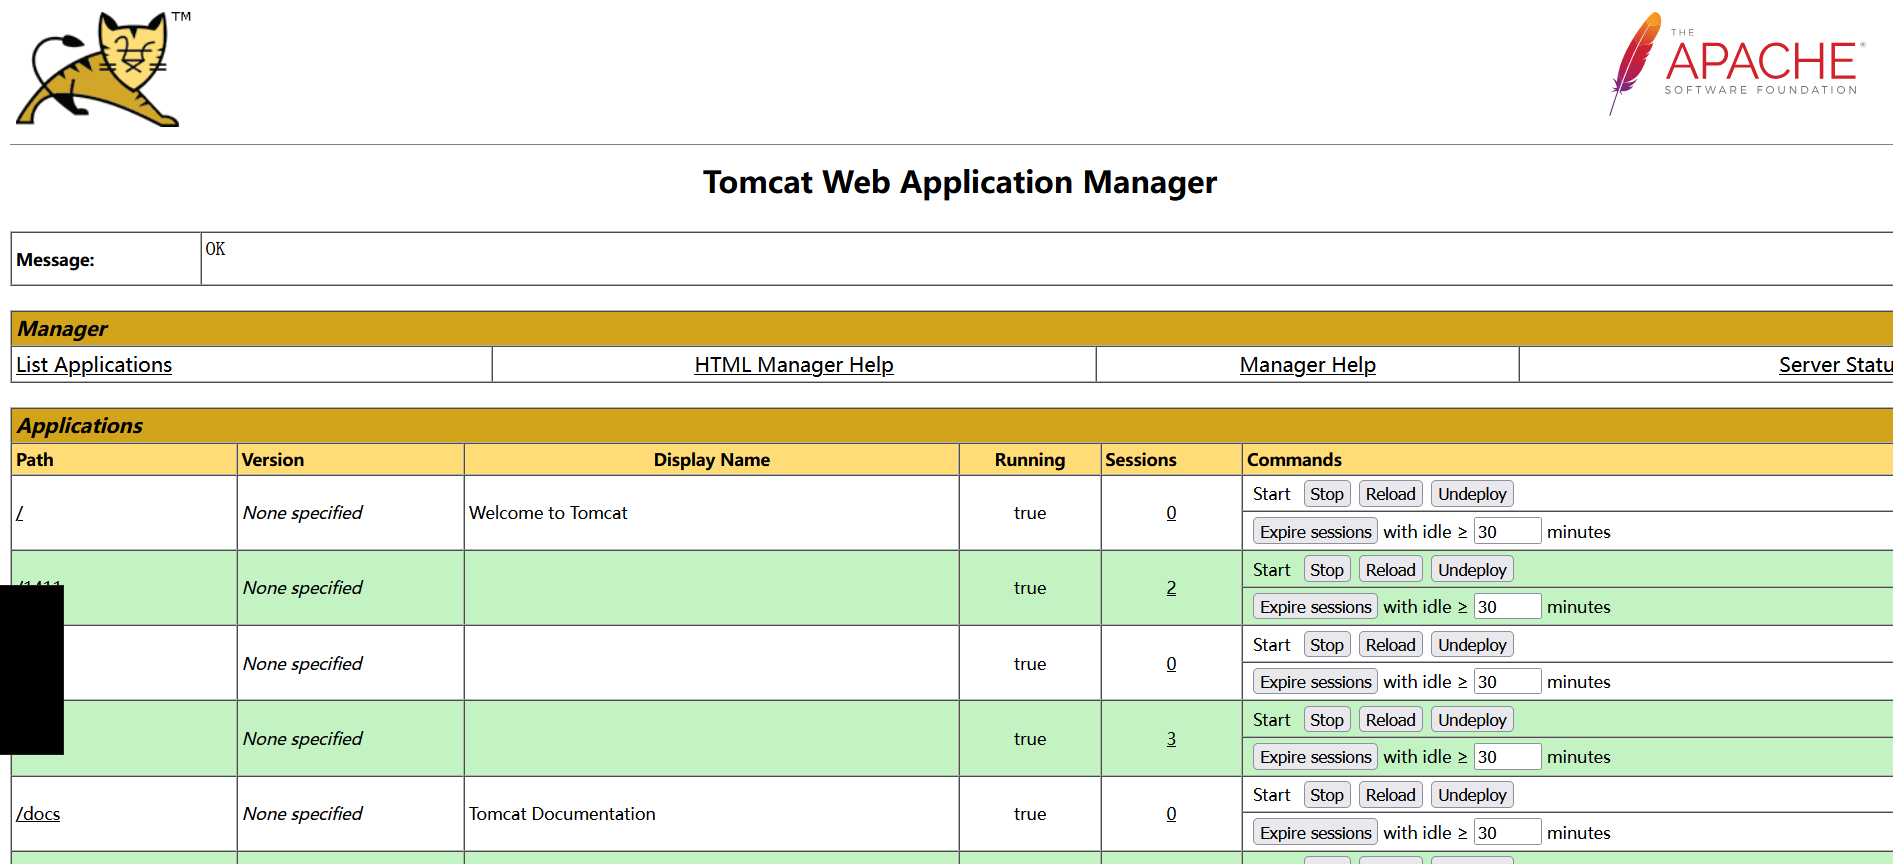The height and width of the screenshot is (864, 1893).
Task: Click the Tomcat cat logo
Action: coord(100,70)
